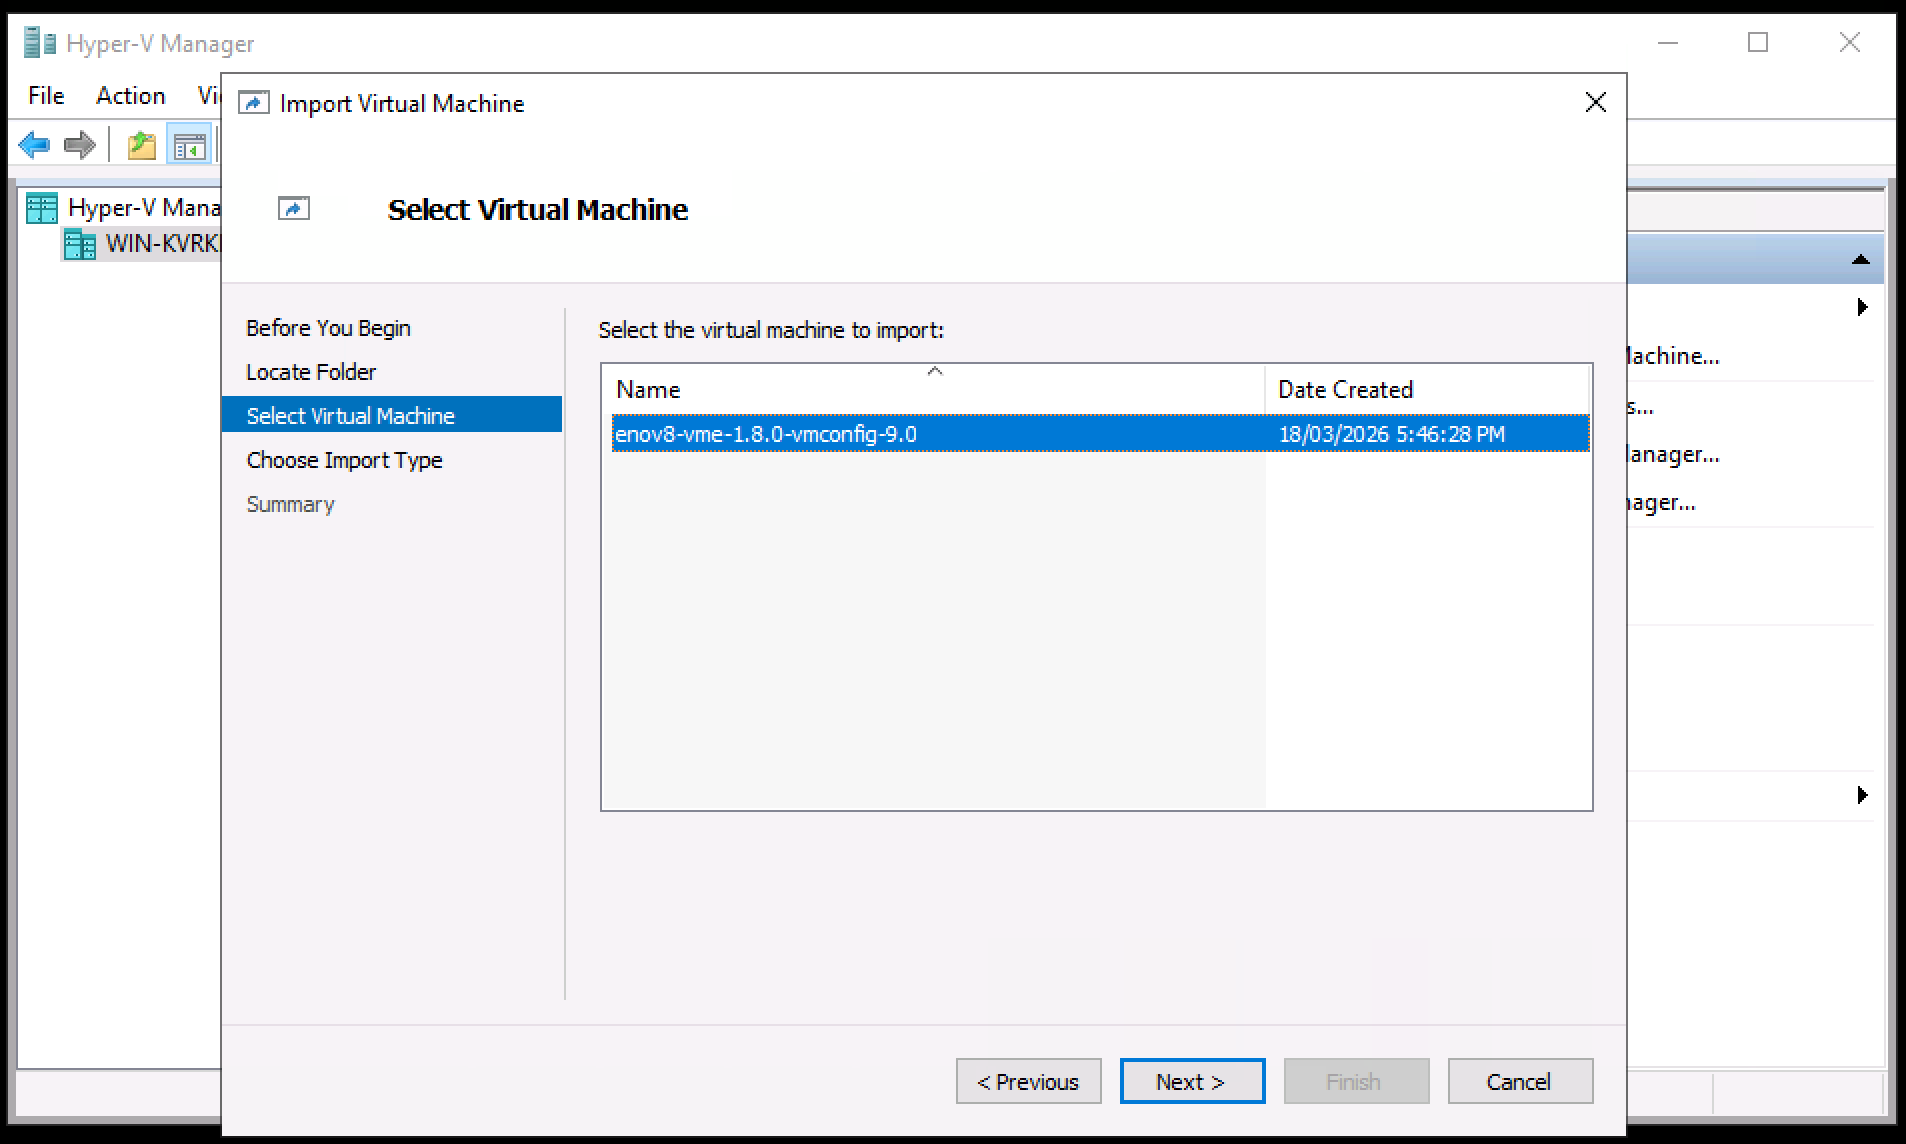
Task: Click the Previous button
Action: [1028, 1081]
